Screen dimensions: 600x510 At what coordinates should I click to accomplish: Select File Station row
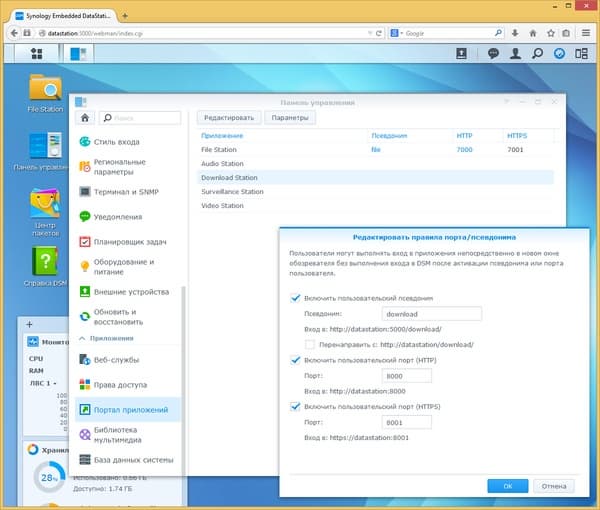coord(375,150)
